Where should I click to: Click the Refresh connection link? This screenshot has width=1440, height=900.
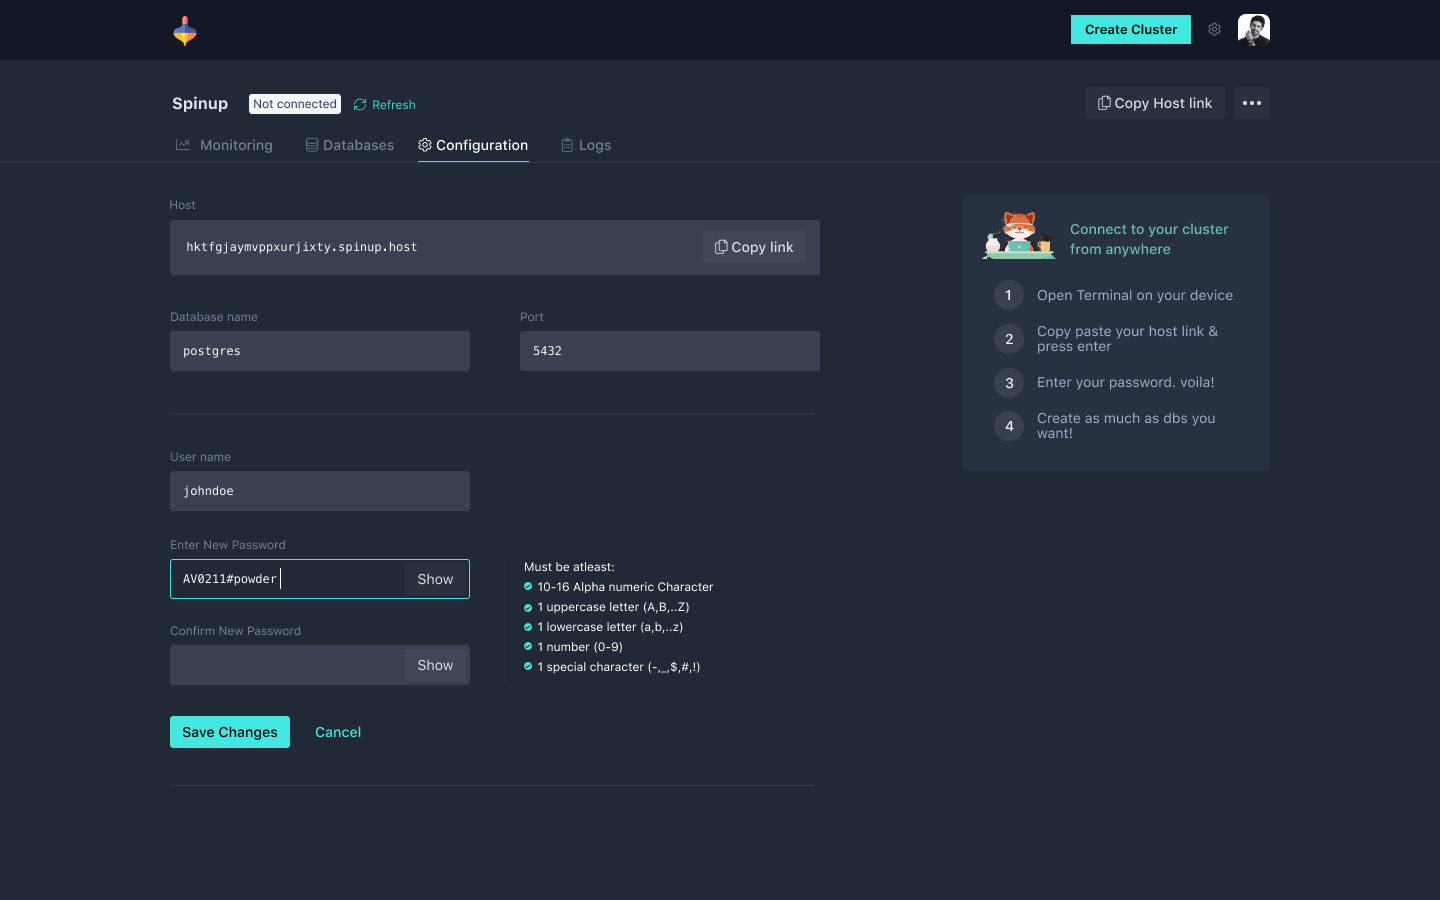[385, 105]
